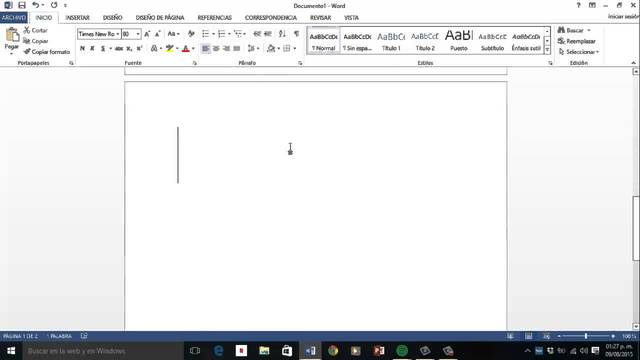
Task: Toggle strikethrough formatting
Action: [x=119, y=49]
